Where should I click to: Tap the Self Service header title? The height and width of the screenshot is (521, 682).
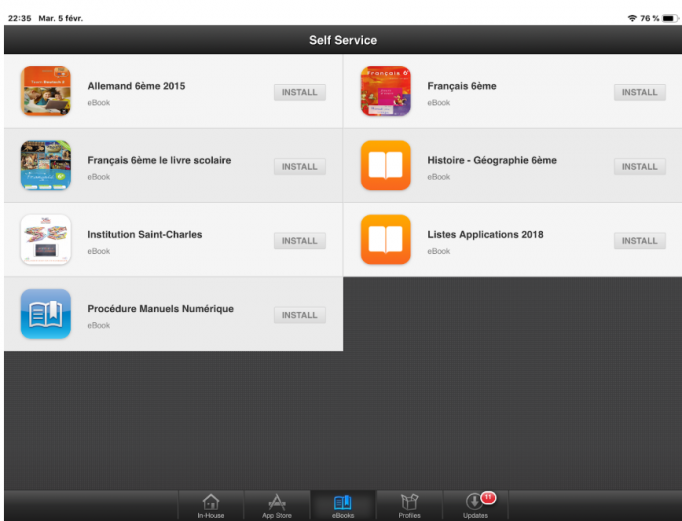pyautogui.click(x=343, y=40)
